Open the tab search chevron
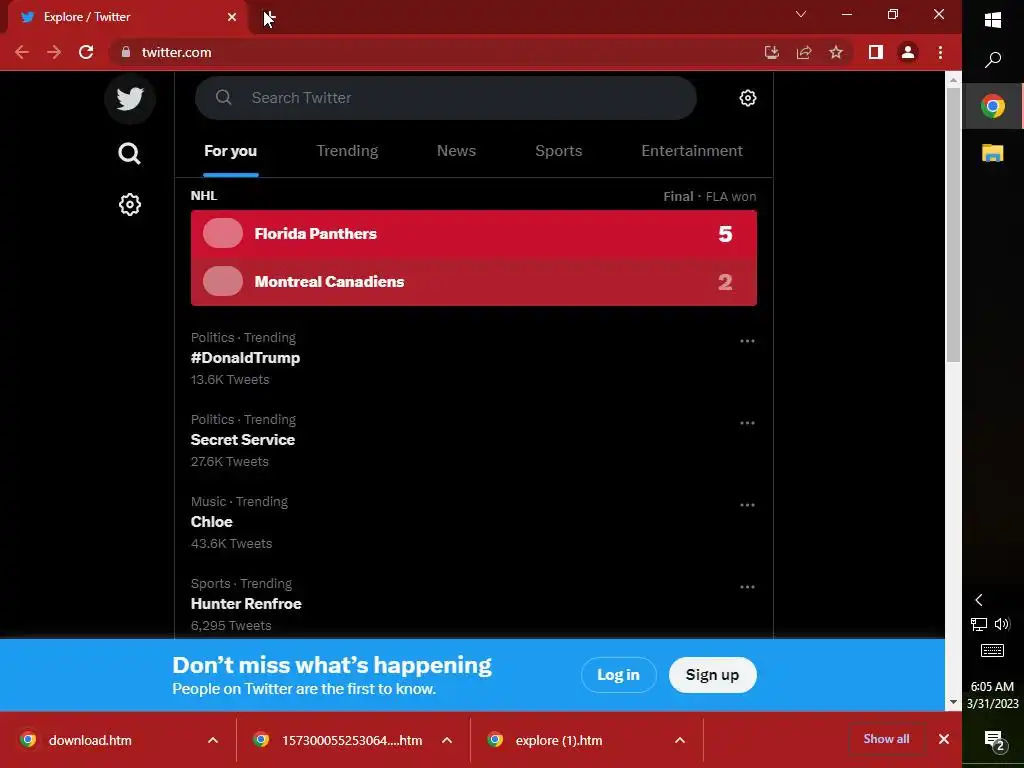The image size is (1024, 768). pos(801,14)
